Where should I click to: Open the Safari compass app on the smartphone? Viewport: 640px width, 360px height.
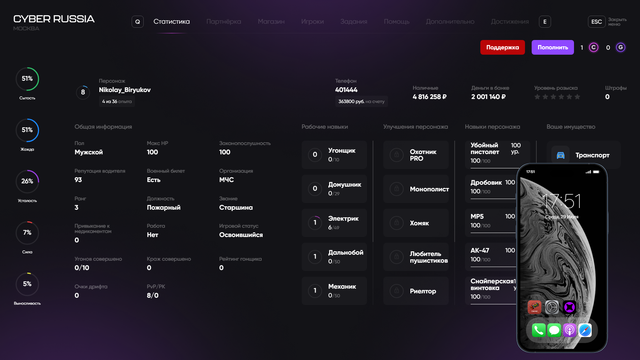pos(585,330)
